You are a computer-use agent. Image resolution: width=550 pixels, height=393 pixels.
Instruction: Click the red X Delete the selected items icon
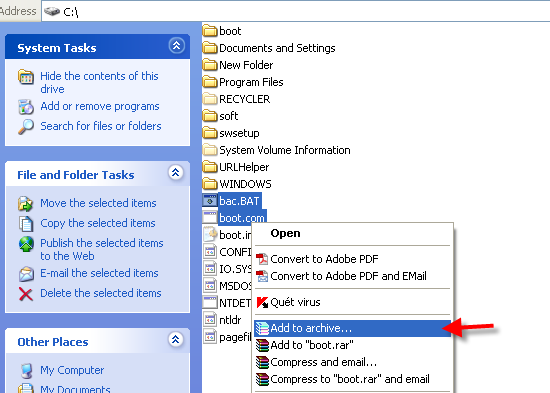[26, 294]
